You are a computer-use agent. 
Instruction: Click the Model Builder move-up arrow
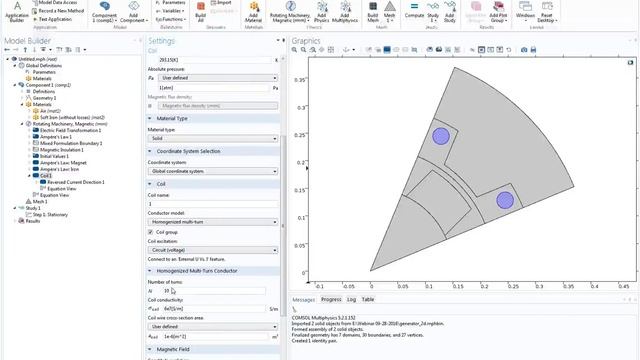tap(25, 50)
